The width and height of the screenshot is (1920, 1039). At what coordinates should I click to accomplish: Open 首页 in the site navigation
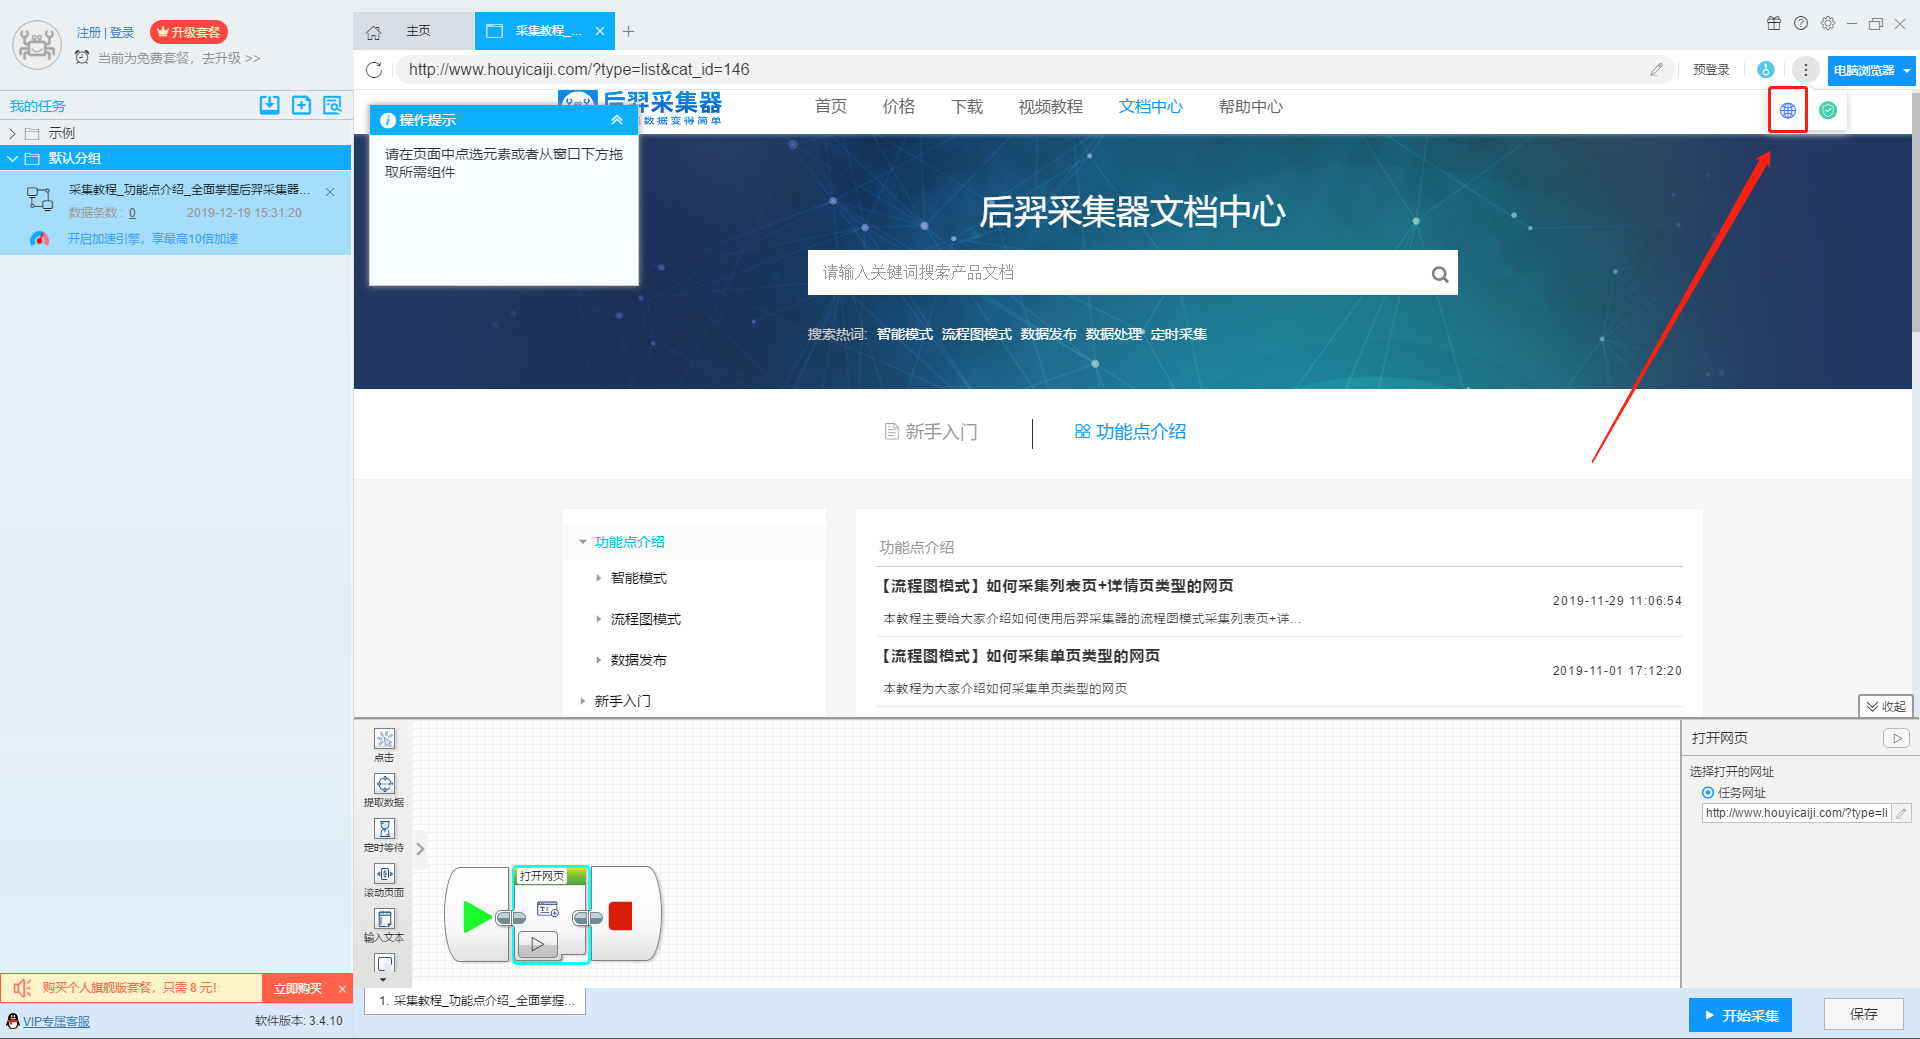(831, 107)
